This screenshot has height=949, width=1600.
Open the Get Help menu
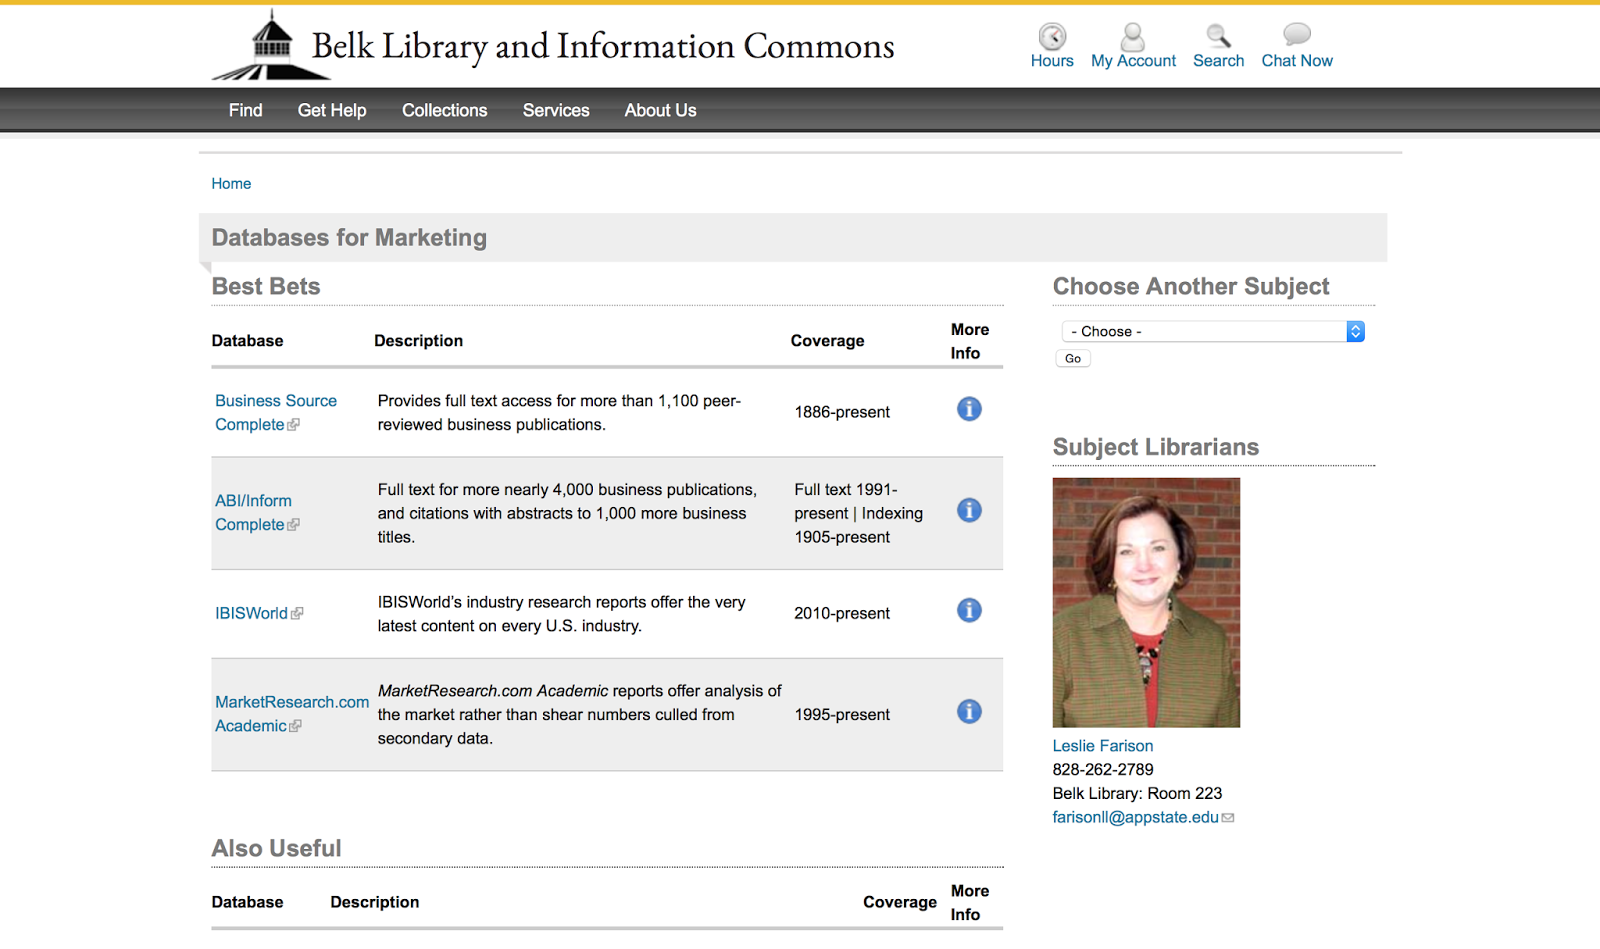pos(332,110)
